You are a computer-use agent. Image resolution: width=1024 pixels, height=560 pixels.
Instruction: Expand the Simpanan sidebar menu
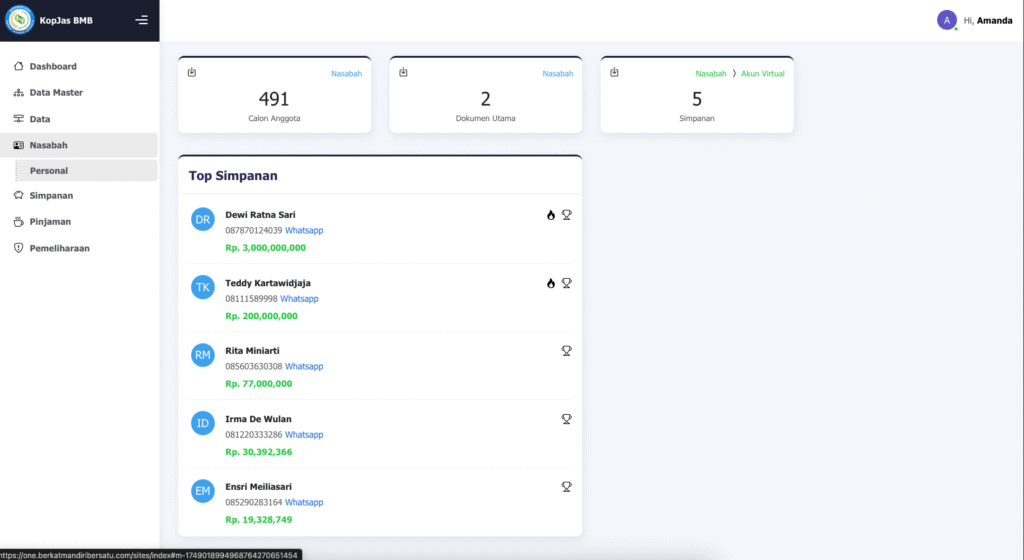pos(50,196)
